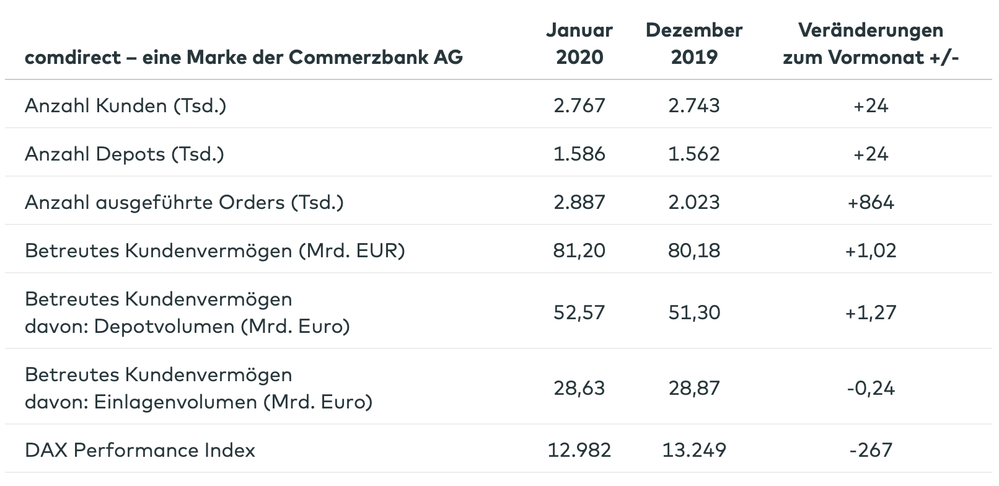Click the January DAX value 12.982
The width and height of the screenshot is (999, 486).
pyautogui.click(x=580, y=450)
